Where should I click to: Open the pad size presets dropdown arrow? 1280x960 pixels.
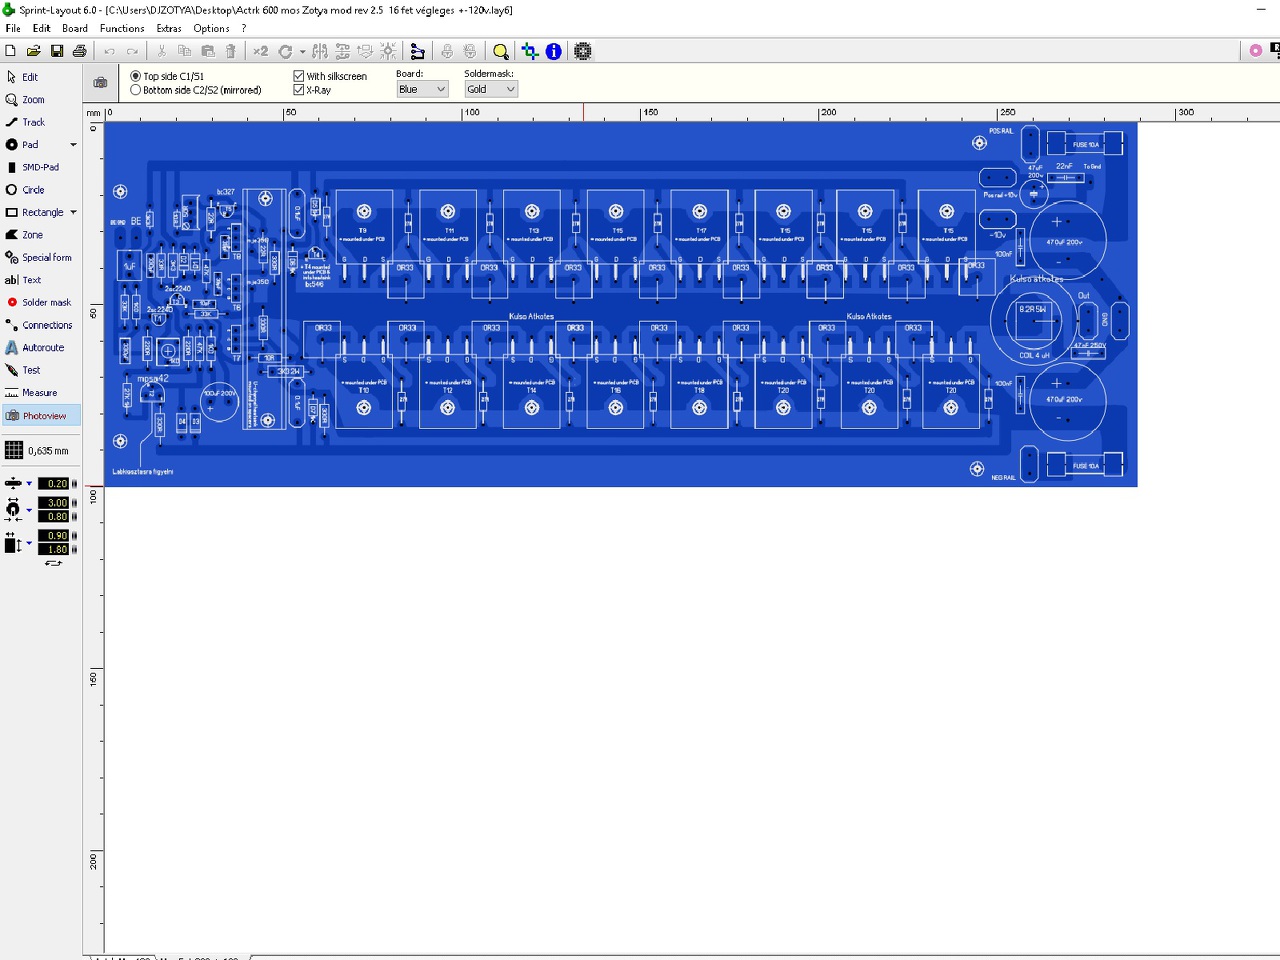coord(29,510)
